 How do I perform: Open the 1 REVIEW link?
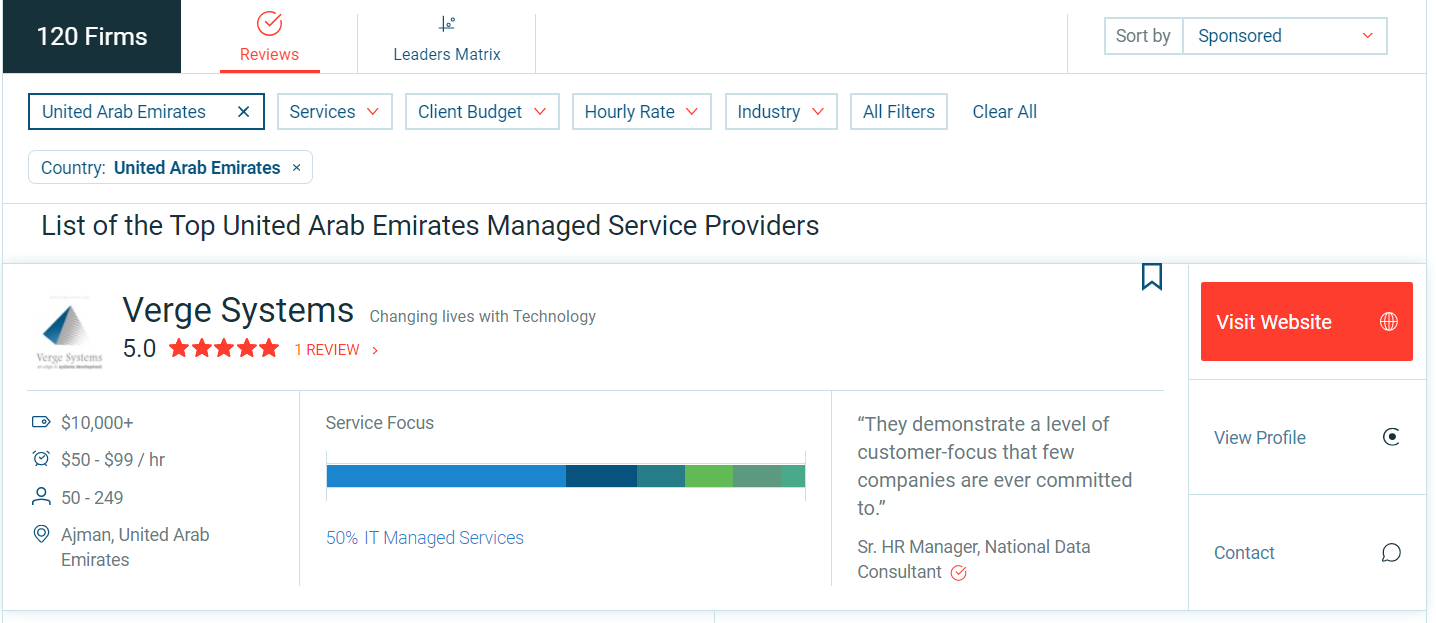[x=336, y=350]
